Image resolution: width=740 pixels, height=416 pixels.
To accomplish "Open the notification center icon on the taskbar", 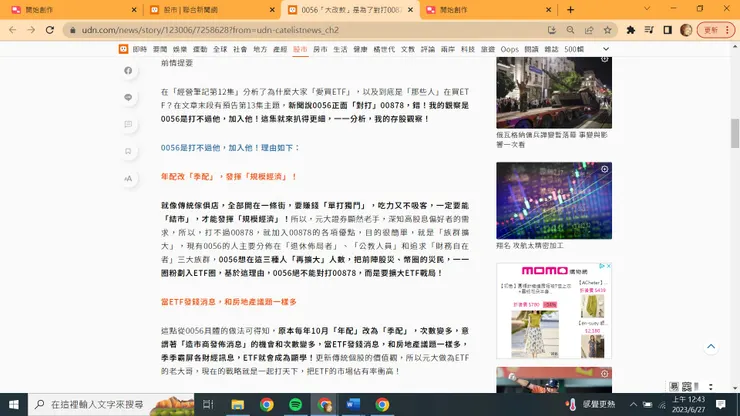I will [x=721, y=405].
